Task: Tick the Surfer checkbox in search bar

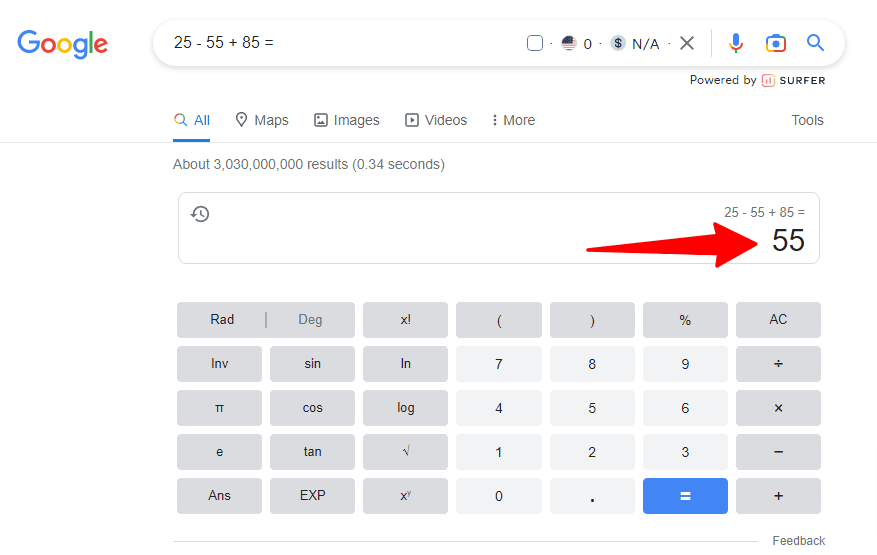Action: point(535,43)
